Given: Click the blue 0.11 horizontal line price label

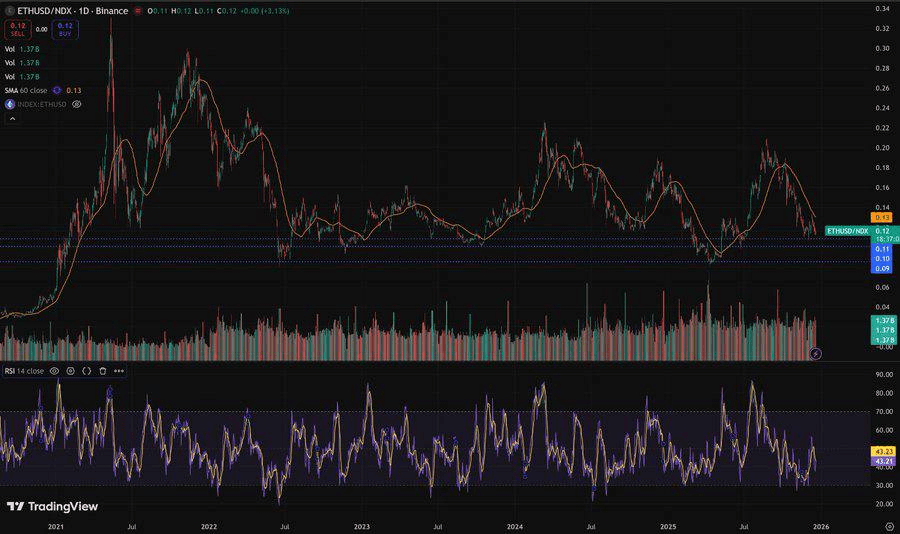Looking at the screenshot, I should pyautogui.click(x=882, y=249).
